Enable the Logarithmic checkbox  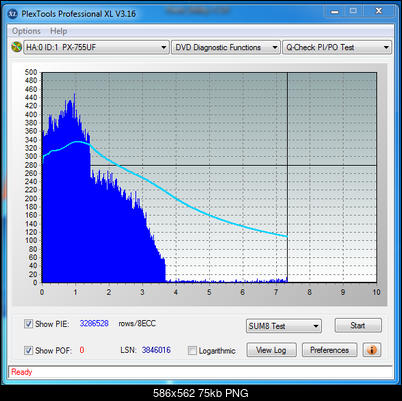pos(192,350)
